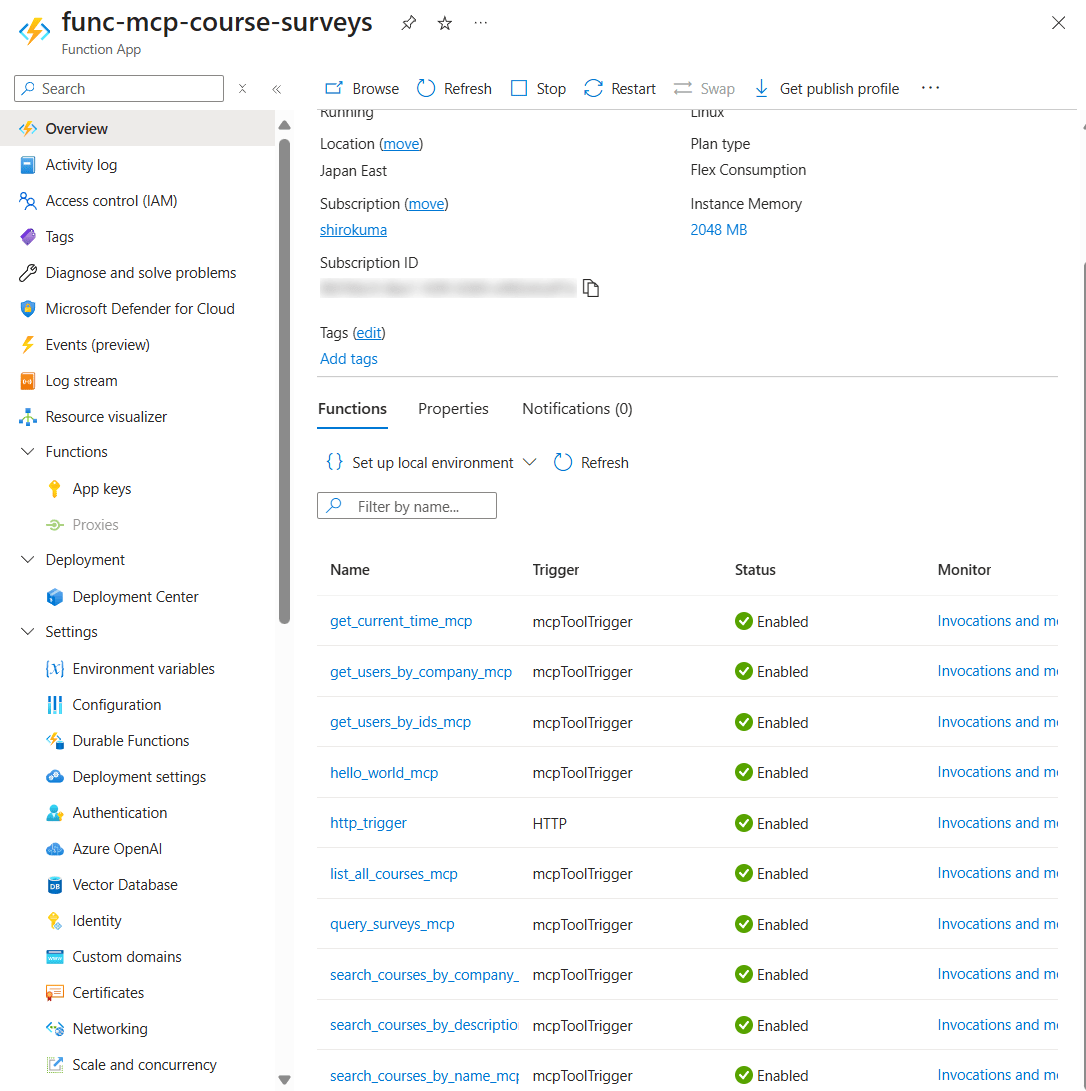Open query_surveys_mcp function

pyautogui.click(x=392, y=925)
